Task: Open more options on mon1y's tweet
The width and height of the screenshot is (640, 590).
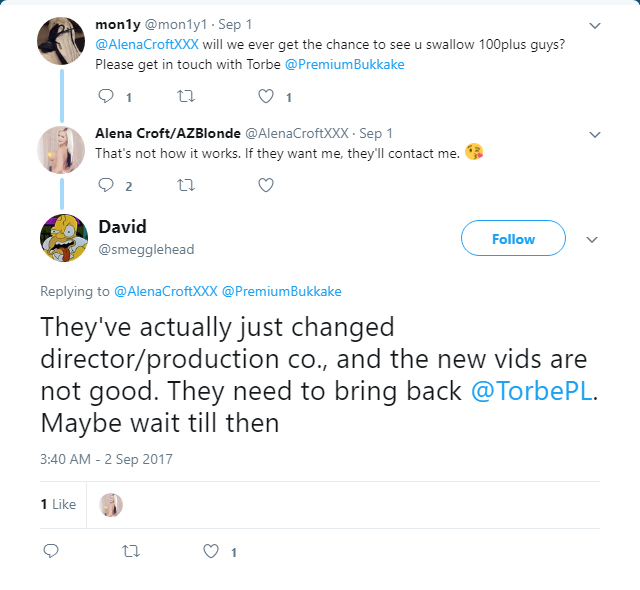Action: [x=595, y=25]
